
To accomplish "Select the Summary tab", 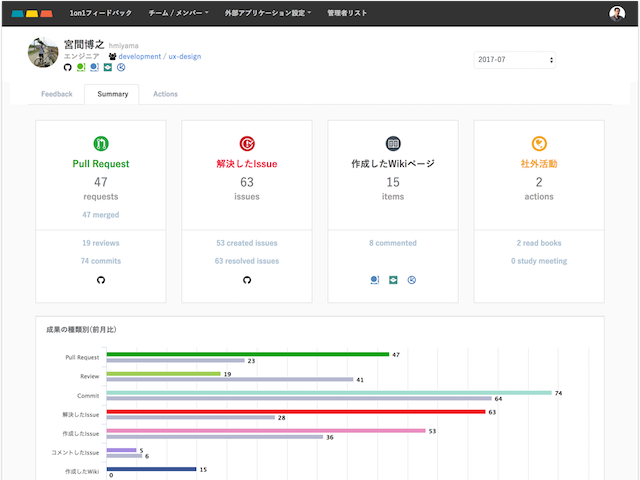I will tap(113, 94).
